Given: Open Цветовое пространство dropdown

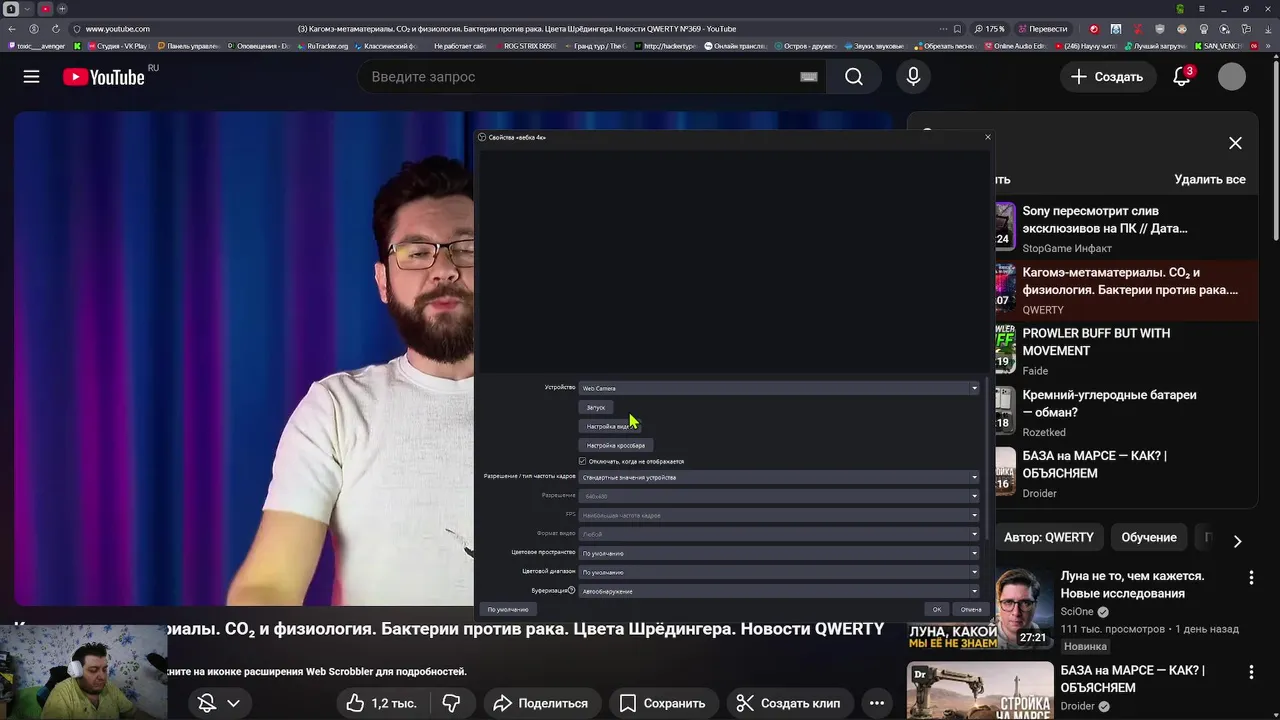Looking at the screenshot, I should (x=779, y=553).
